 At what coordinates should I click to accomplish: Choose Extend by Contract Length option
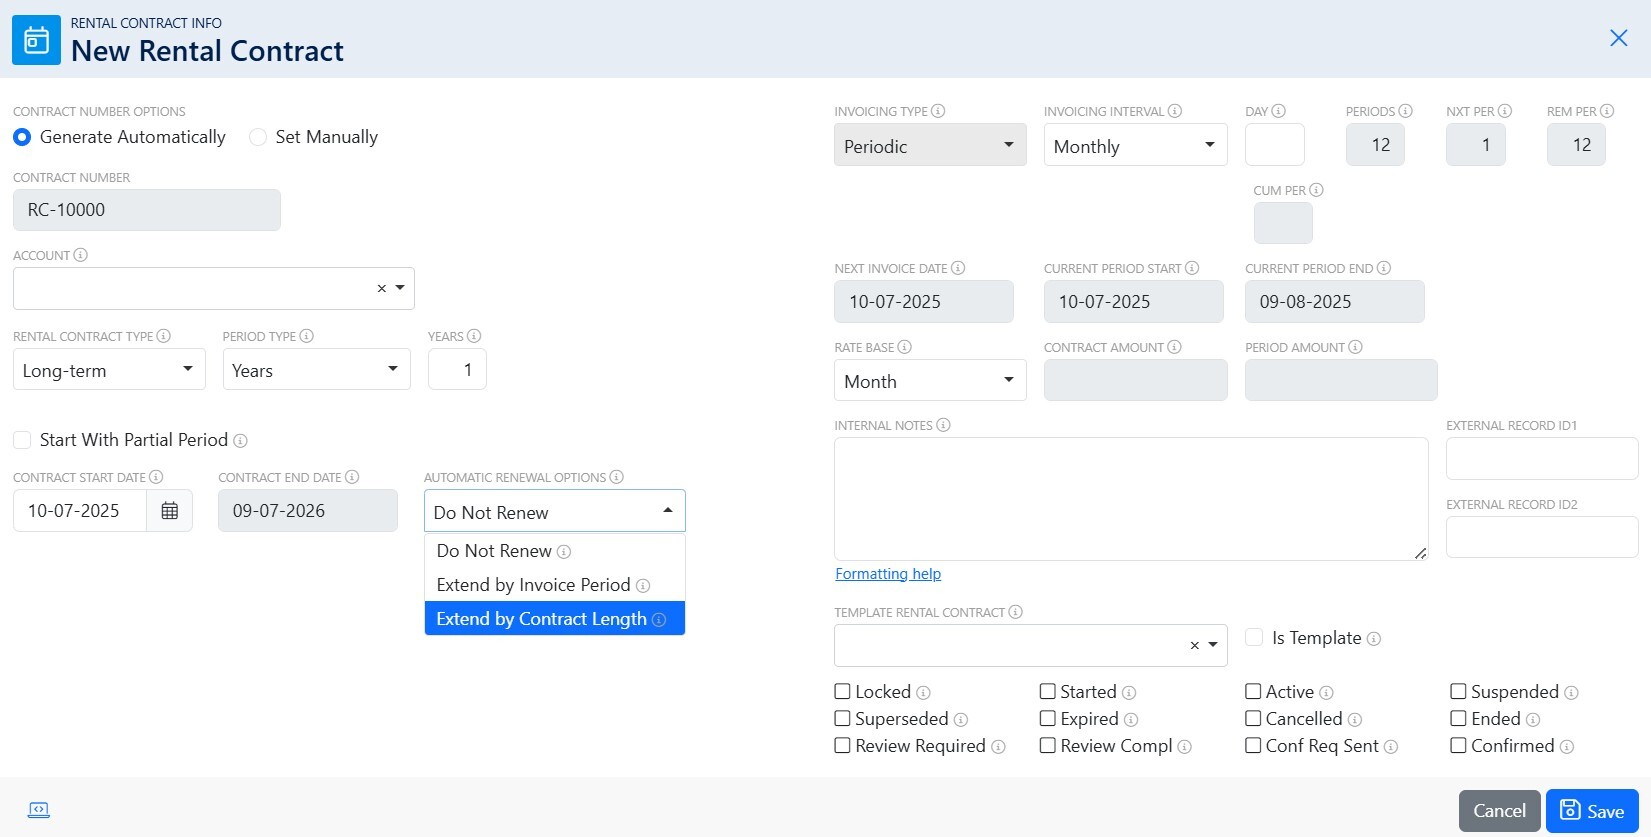[541, 619]
